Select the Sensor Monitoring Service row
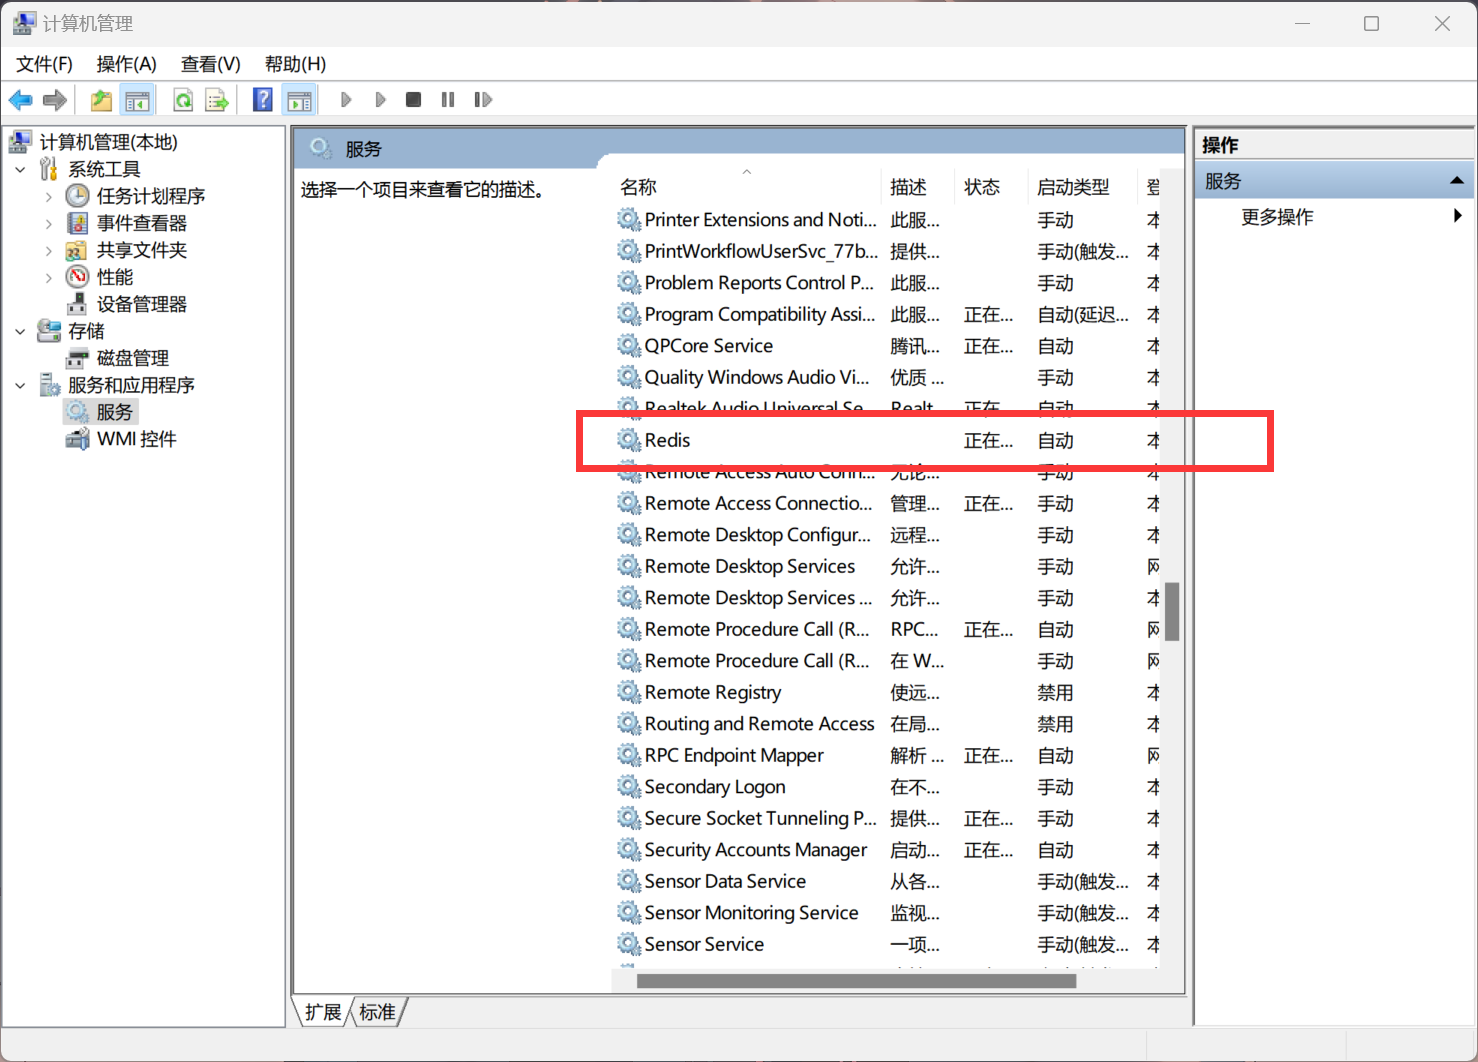 [x=886, y=913]
